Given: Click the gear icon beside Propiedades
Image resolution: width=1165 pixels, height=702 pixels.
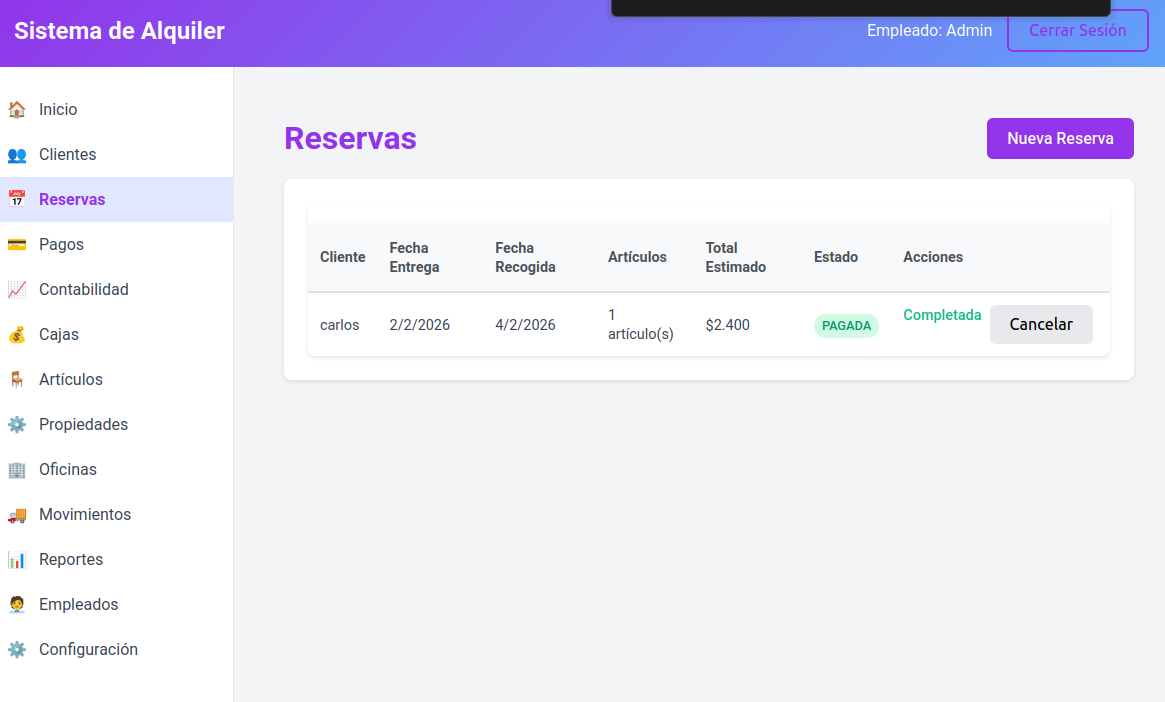Looking at the screenshot, I should (17, 424).
